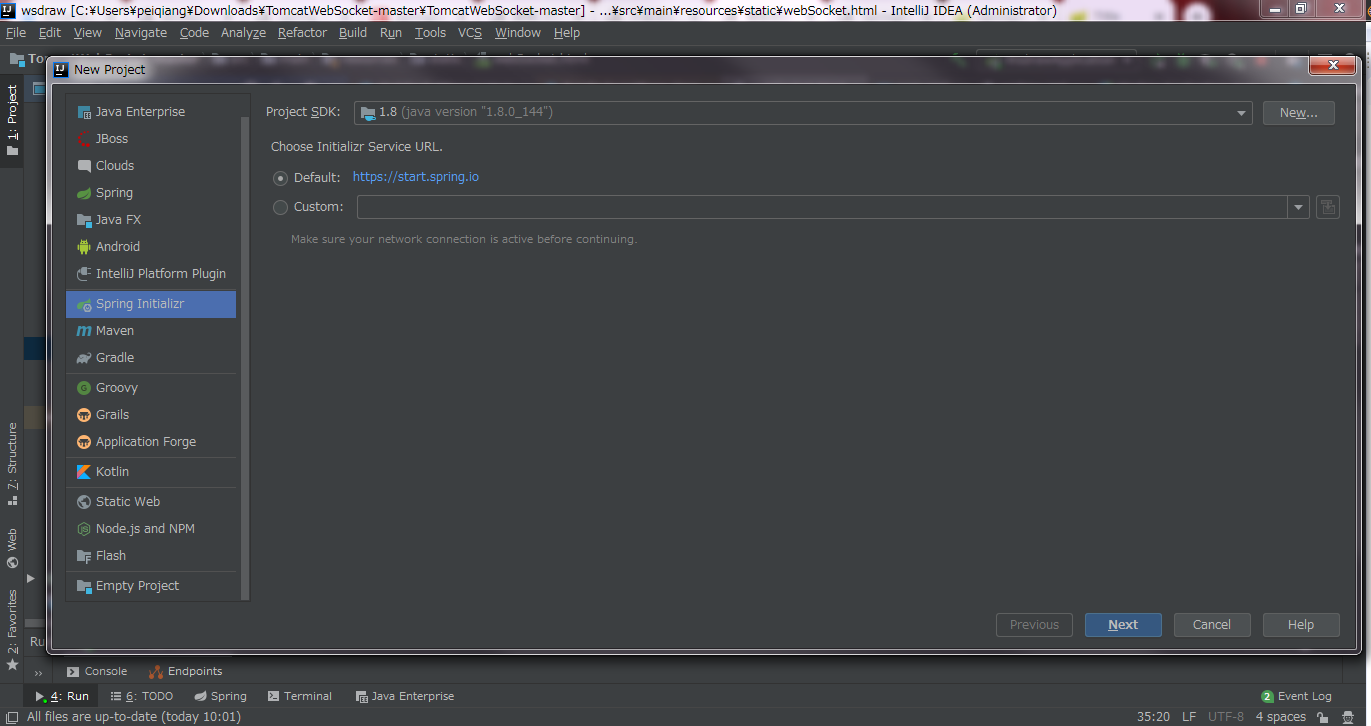Click the Previous button

coord(1034,625)
